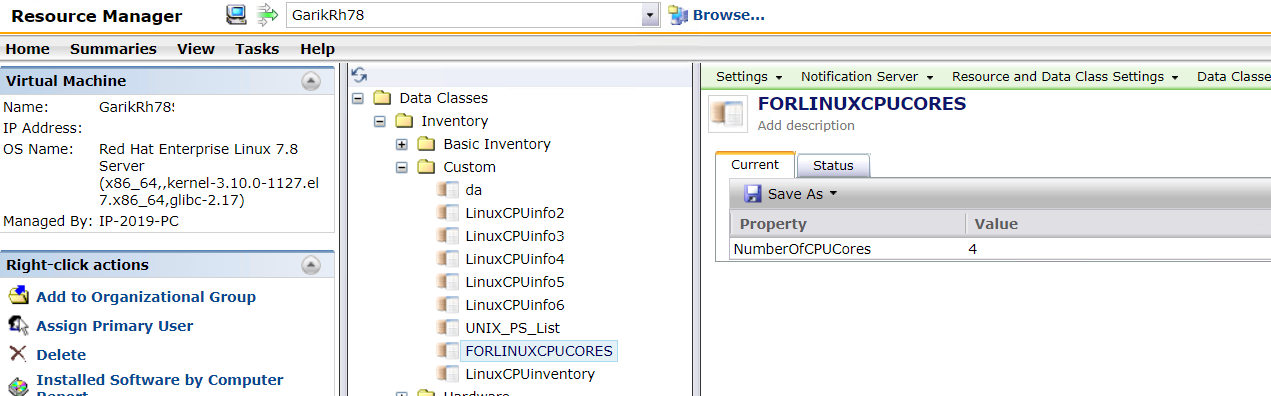Viewport: 1271px width, 396px height.
Task: Switch to the Current tab
Action: (755, 165)
